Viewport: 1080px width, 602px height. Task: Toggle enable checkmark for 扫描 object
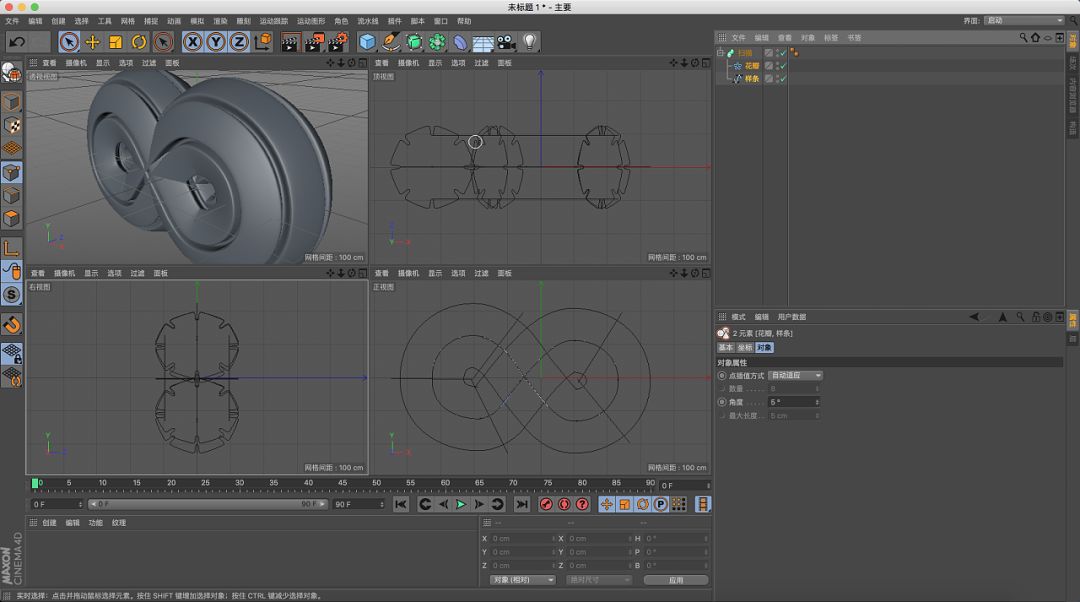click(783, 53)
